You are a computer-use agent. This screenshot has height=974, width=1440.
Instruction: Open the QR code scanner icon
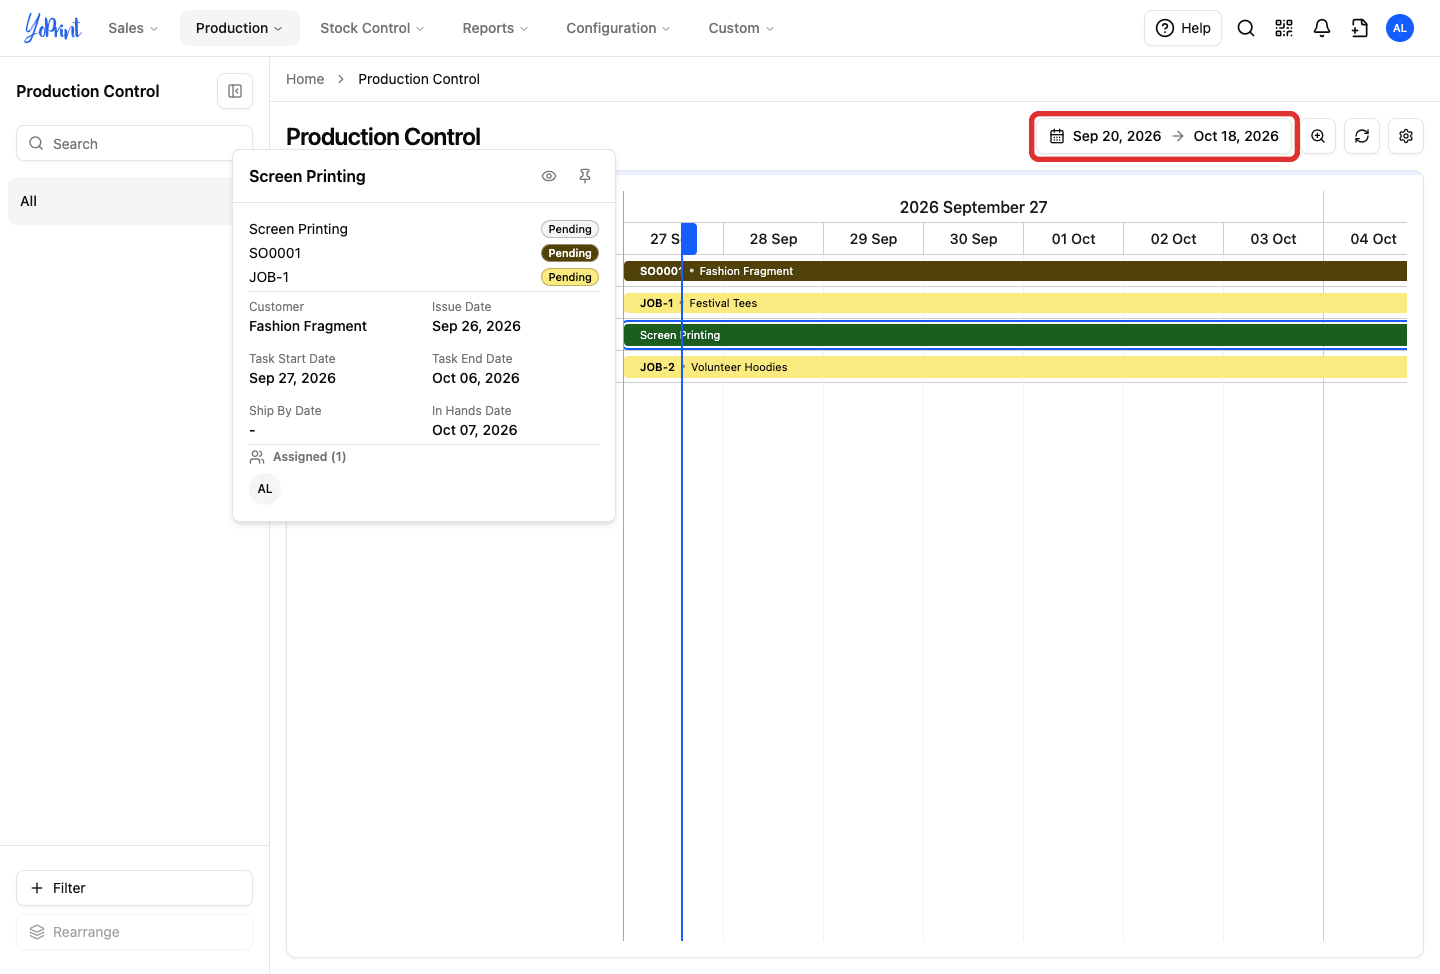click(1284, 28)
